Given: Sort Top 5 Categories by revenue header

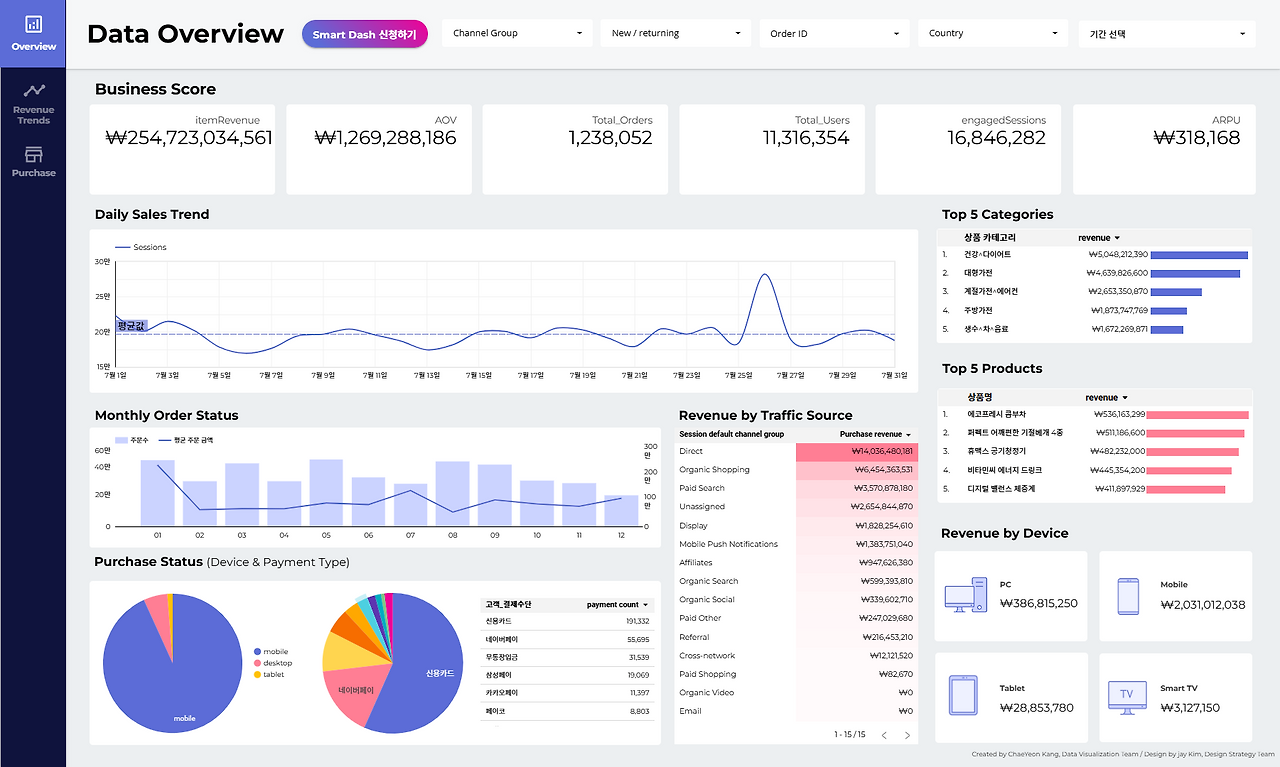Looking at the screenshot, I should 1099,238.
